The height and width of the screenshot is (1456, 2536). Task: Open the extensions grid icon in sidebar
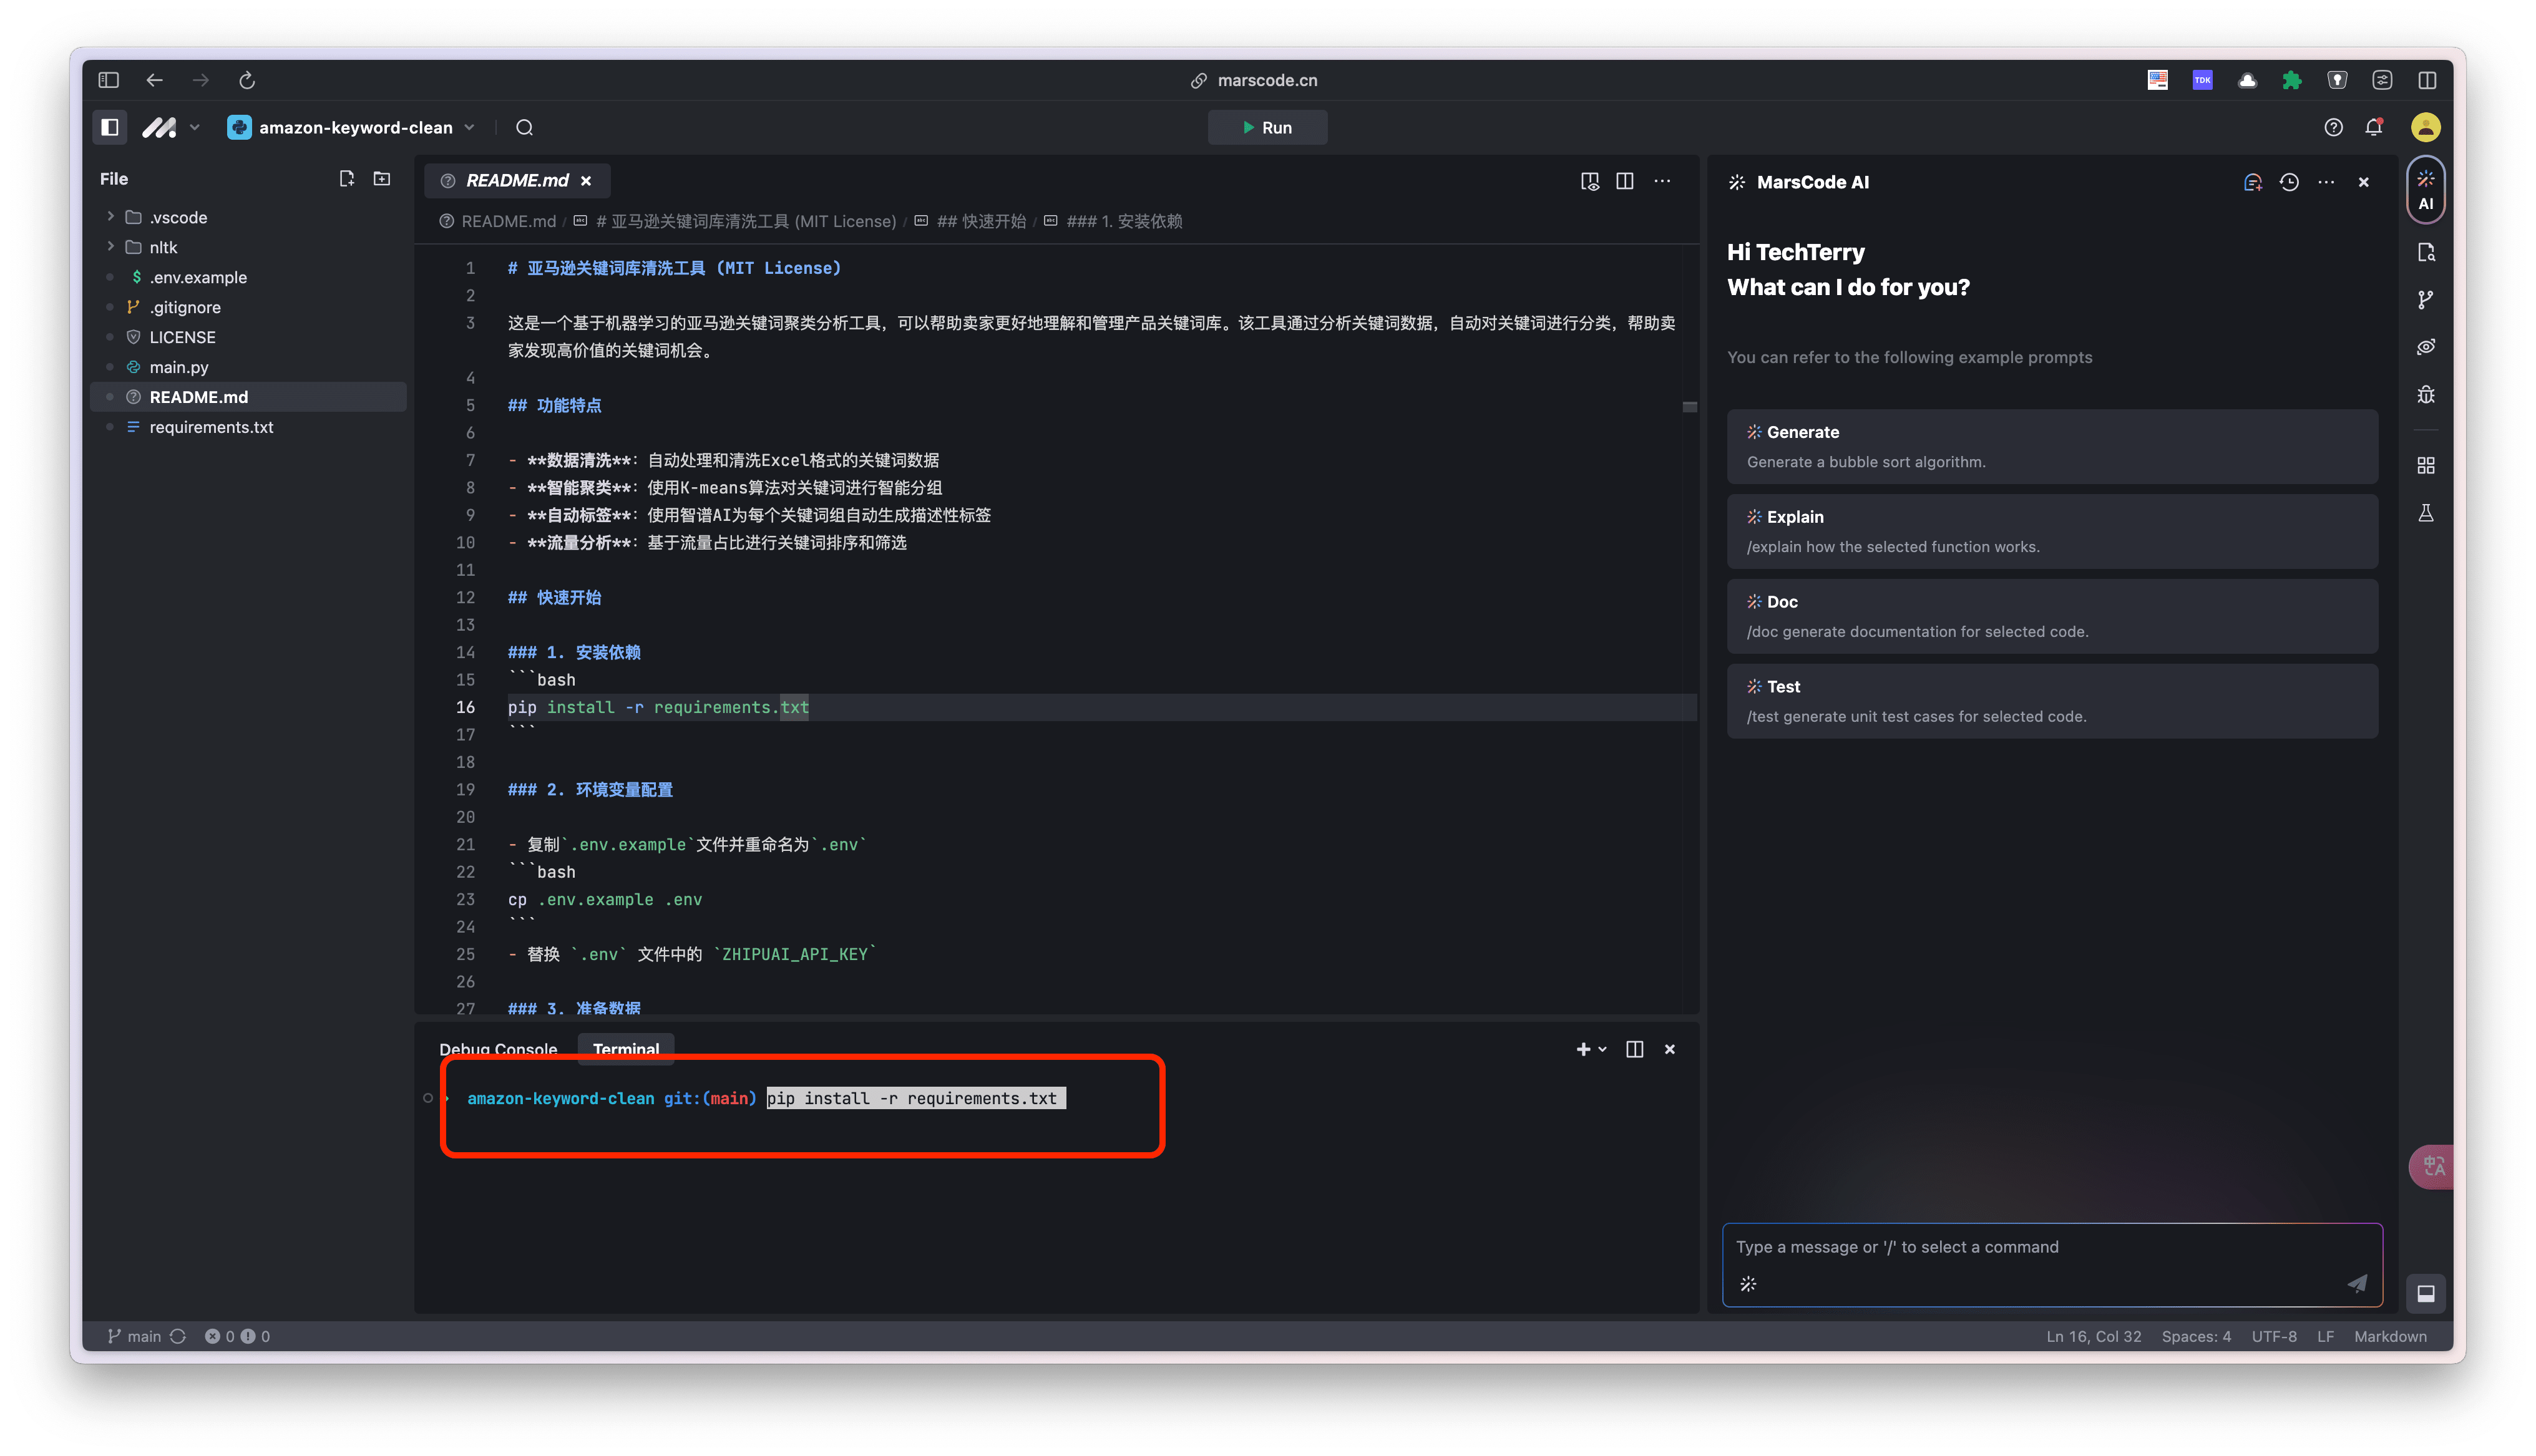[2426, 465]
